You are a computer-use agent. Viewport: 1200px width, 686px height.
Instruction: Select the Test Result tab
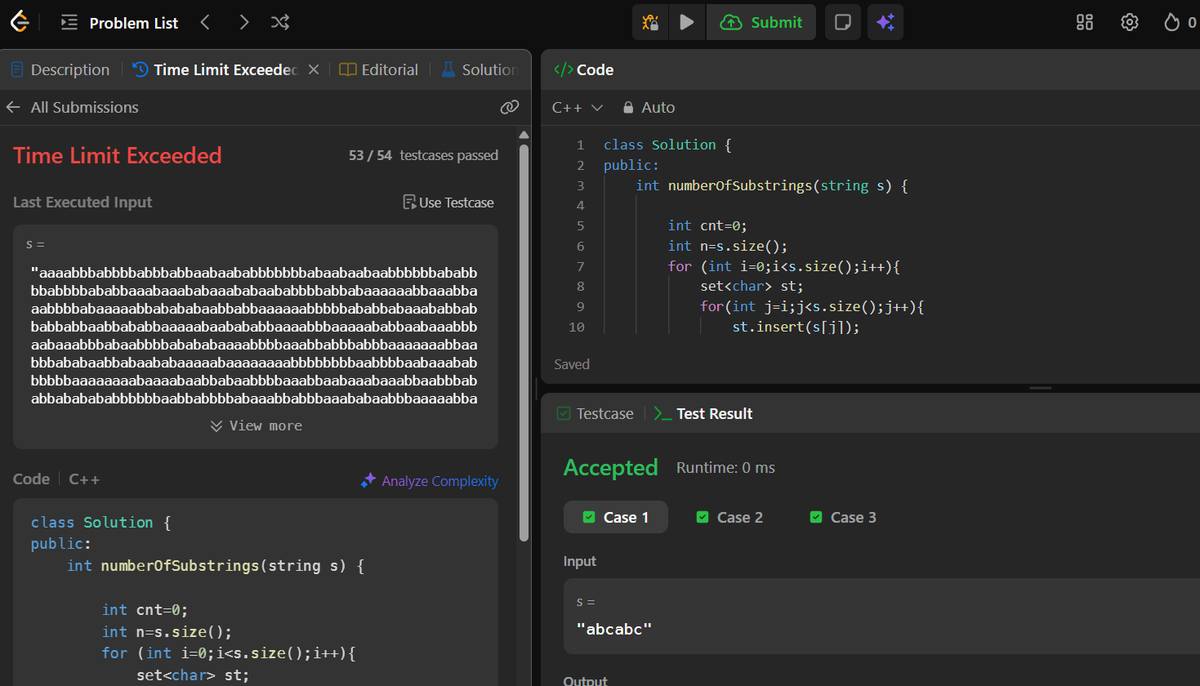(x=703, y=413)
